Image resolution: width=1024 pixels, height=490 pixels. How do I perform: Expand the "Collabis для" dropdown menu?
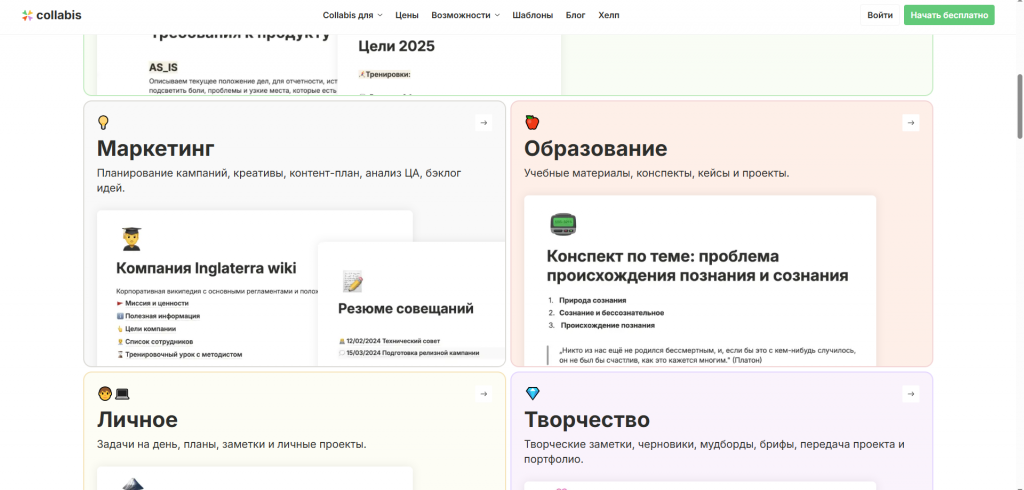coord(352,15)
